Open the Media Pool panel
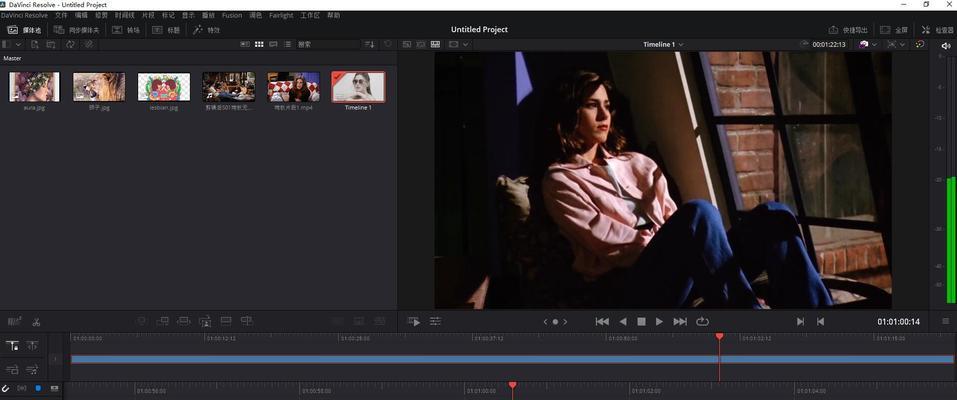Screen dimensions: 957x400 24,29
